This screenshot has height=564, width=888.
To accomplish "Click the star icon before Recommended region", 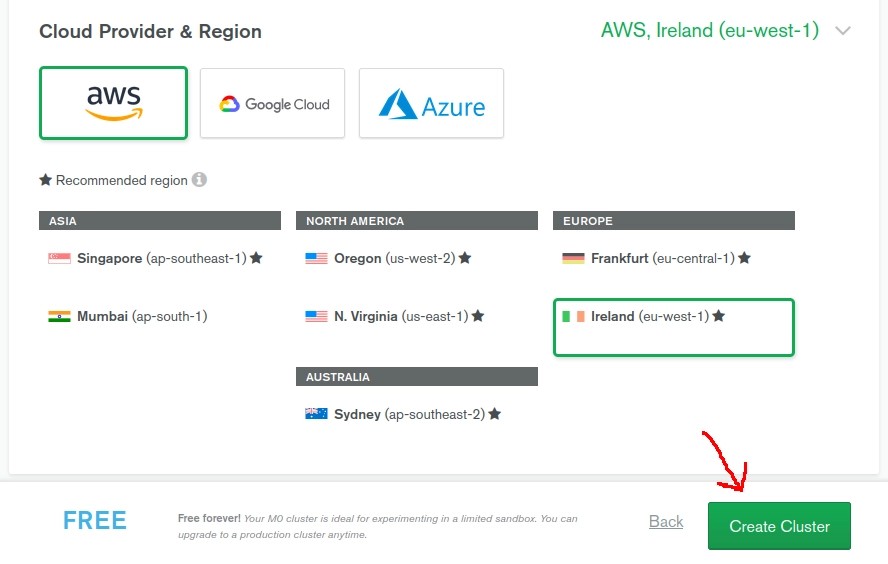I will [45, 180].
